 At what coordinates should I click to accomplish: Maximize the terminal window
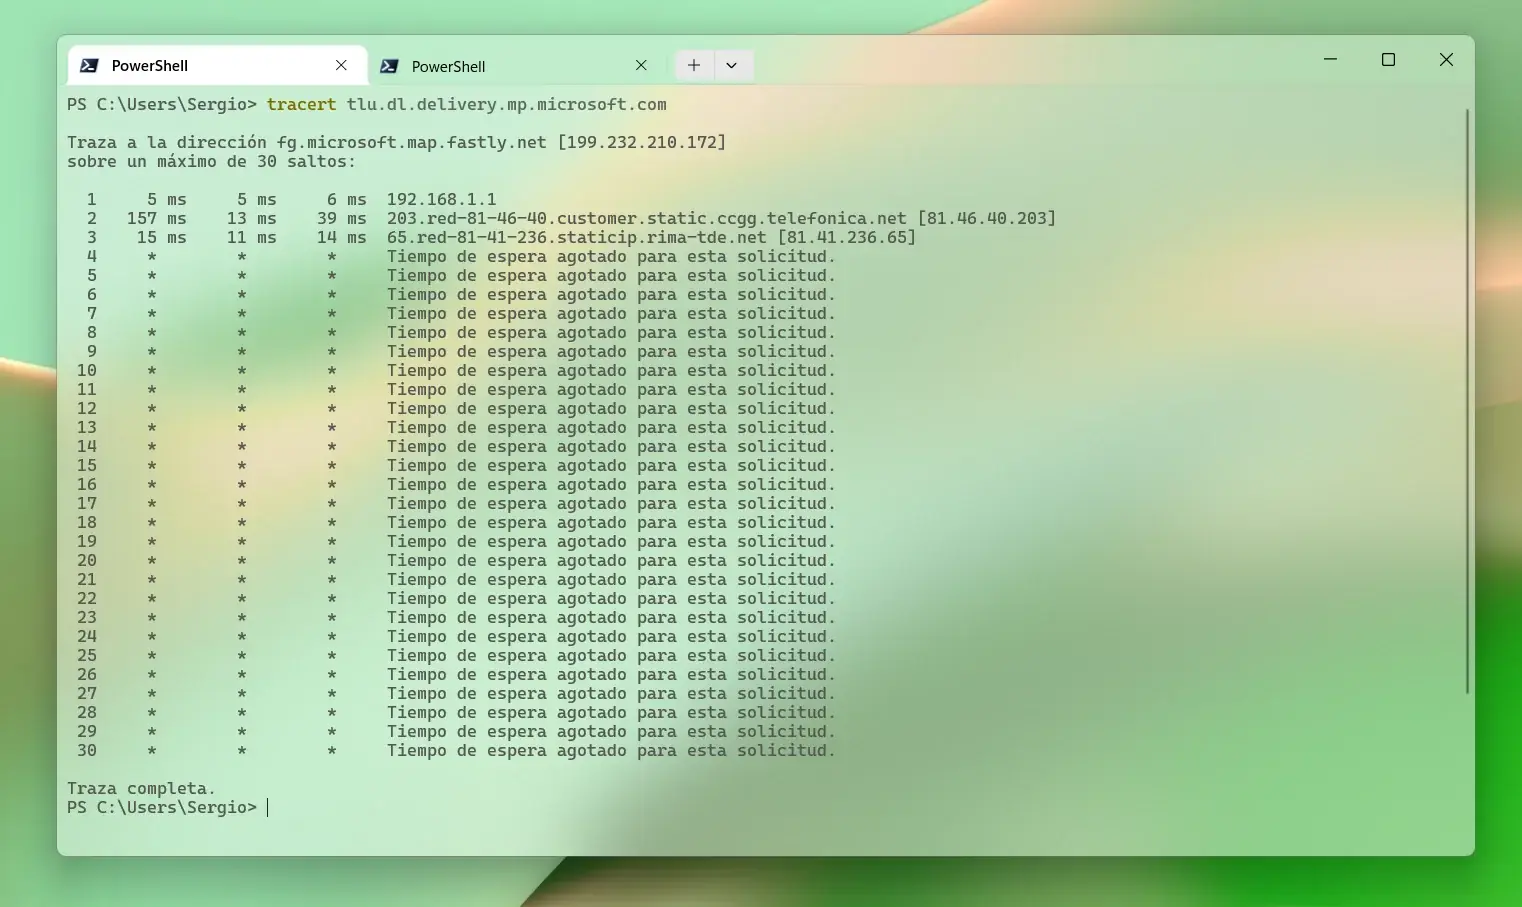click(x=1388, y=60)
